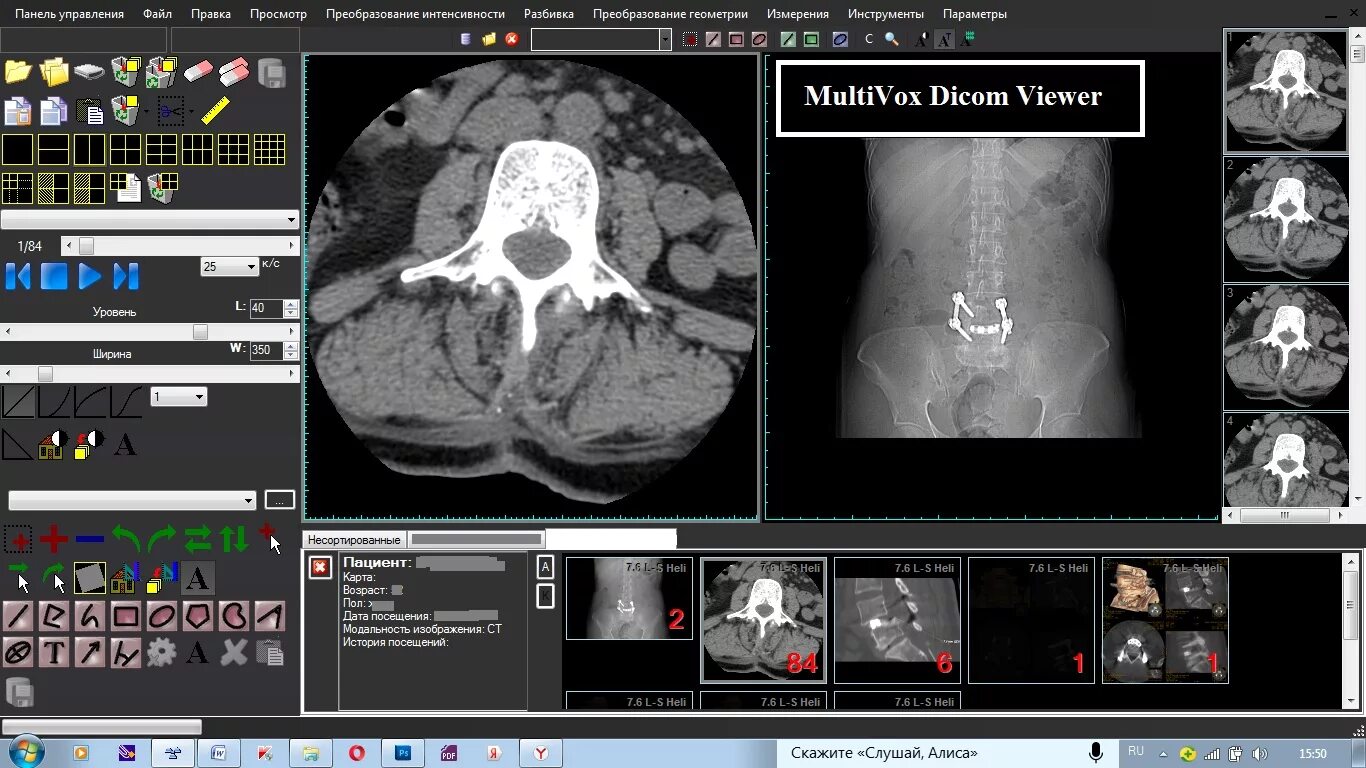The image size is (1366, 768).
Task: Choose 2x2 grid layout icon
Action: point(126,150)
